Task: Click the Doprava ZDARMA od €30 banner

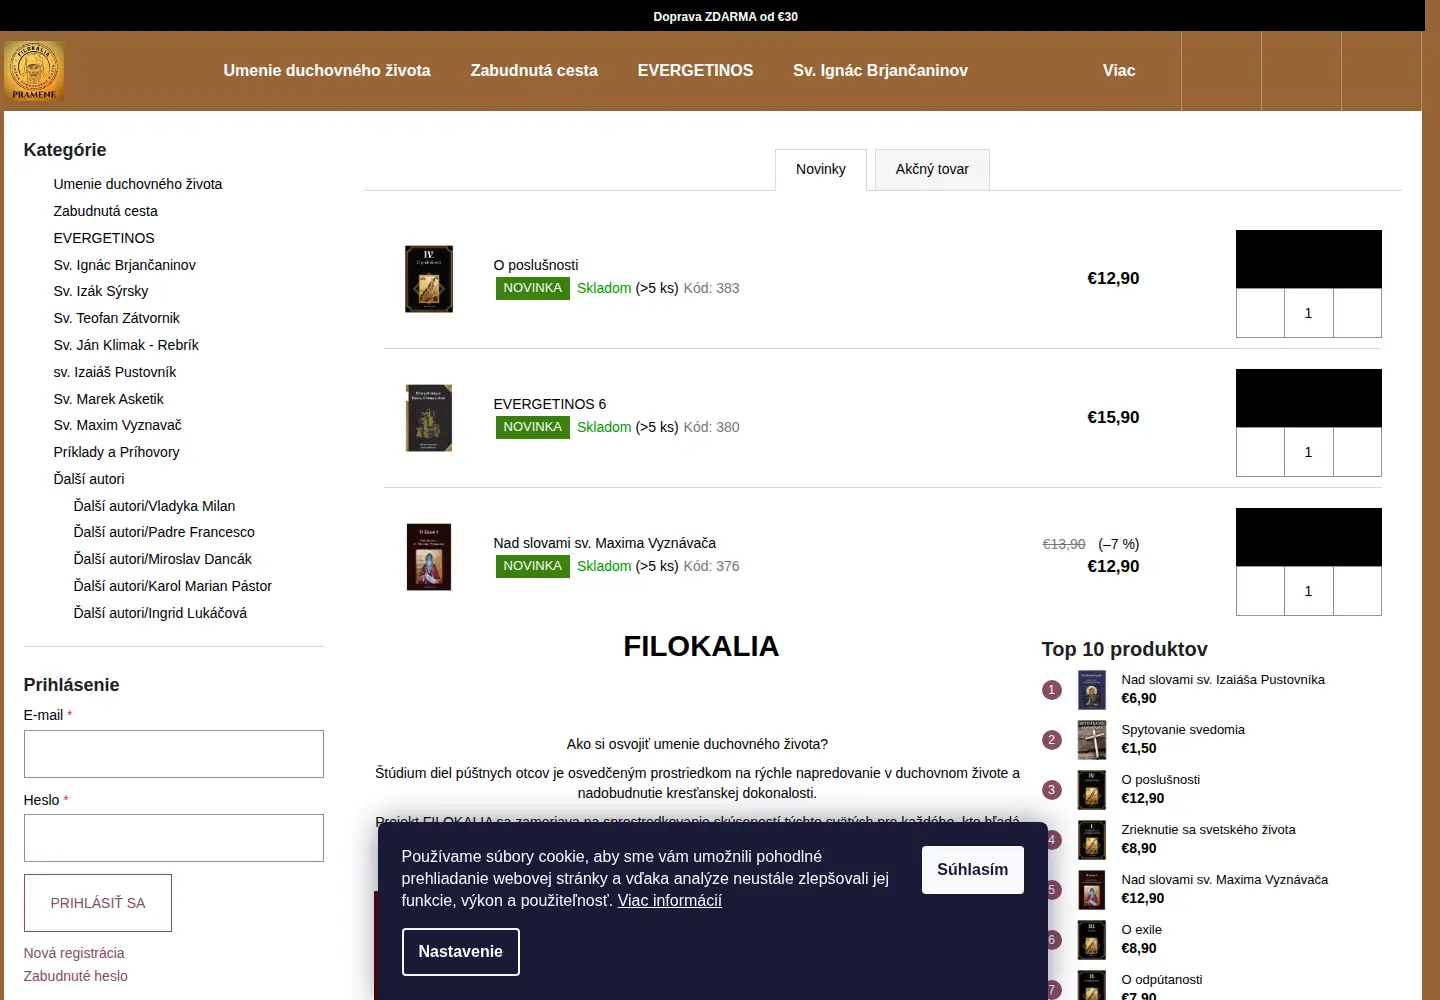Action: (726, 16)
